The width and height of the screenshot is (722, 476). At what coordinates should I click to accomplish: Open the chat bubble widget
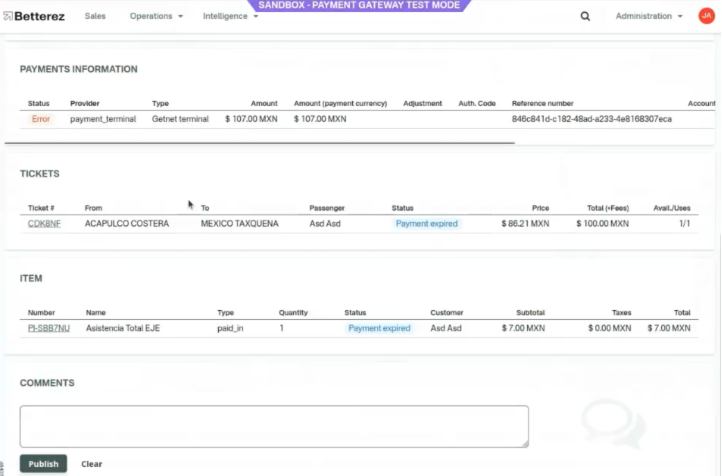[x=608, y=422]
